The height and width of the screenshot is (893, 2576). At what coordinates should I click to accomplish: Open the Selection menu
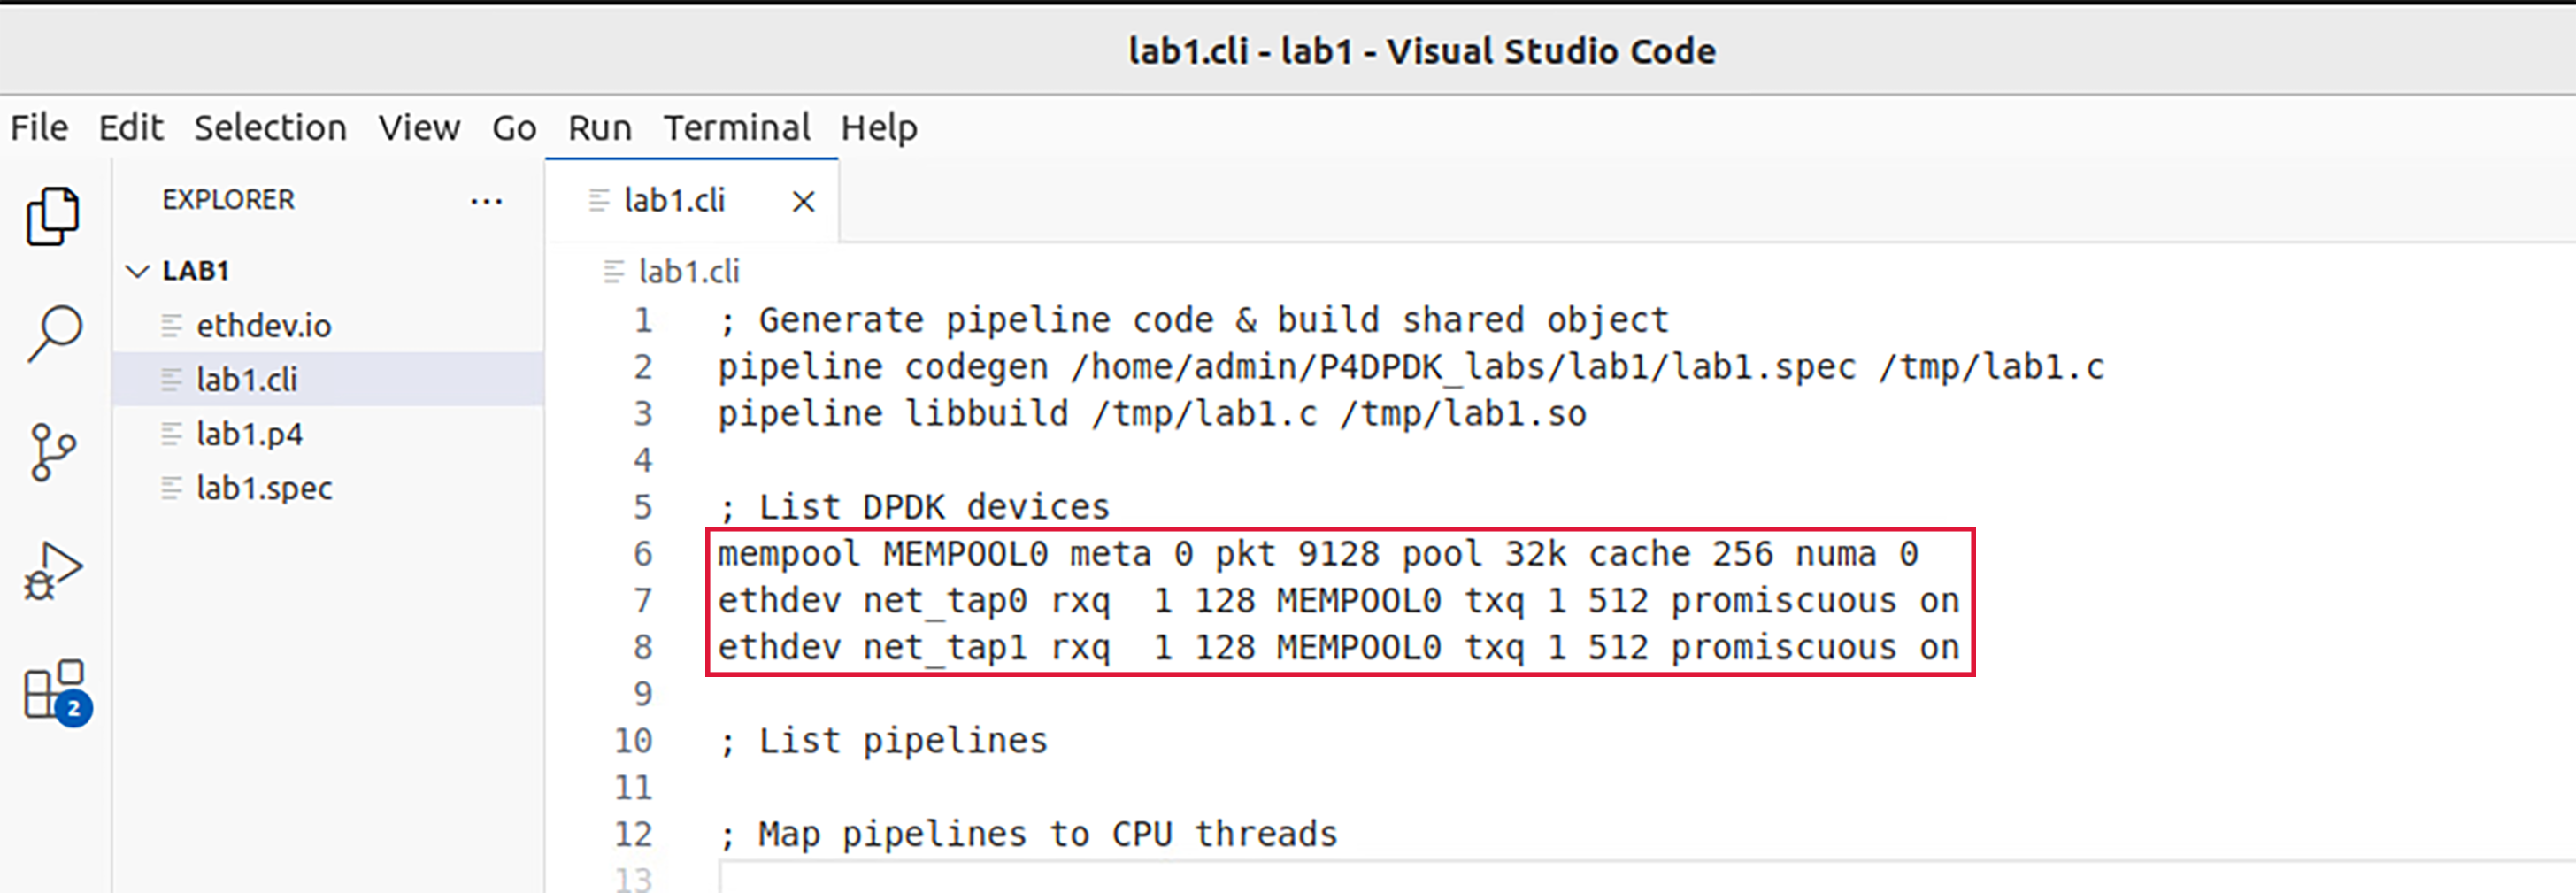point(270,128)
